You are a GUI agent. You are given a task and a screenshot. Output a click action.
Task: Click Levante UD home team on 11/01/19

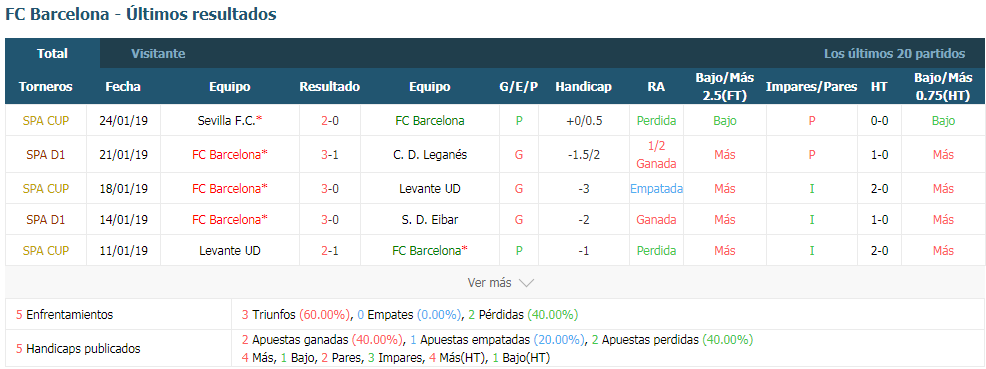click(230, 250)
